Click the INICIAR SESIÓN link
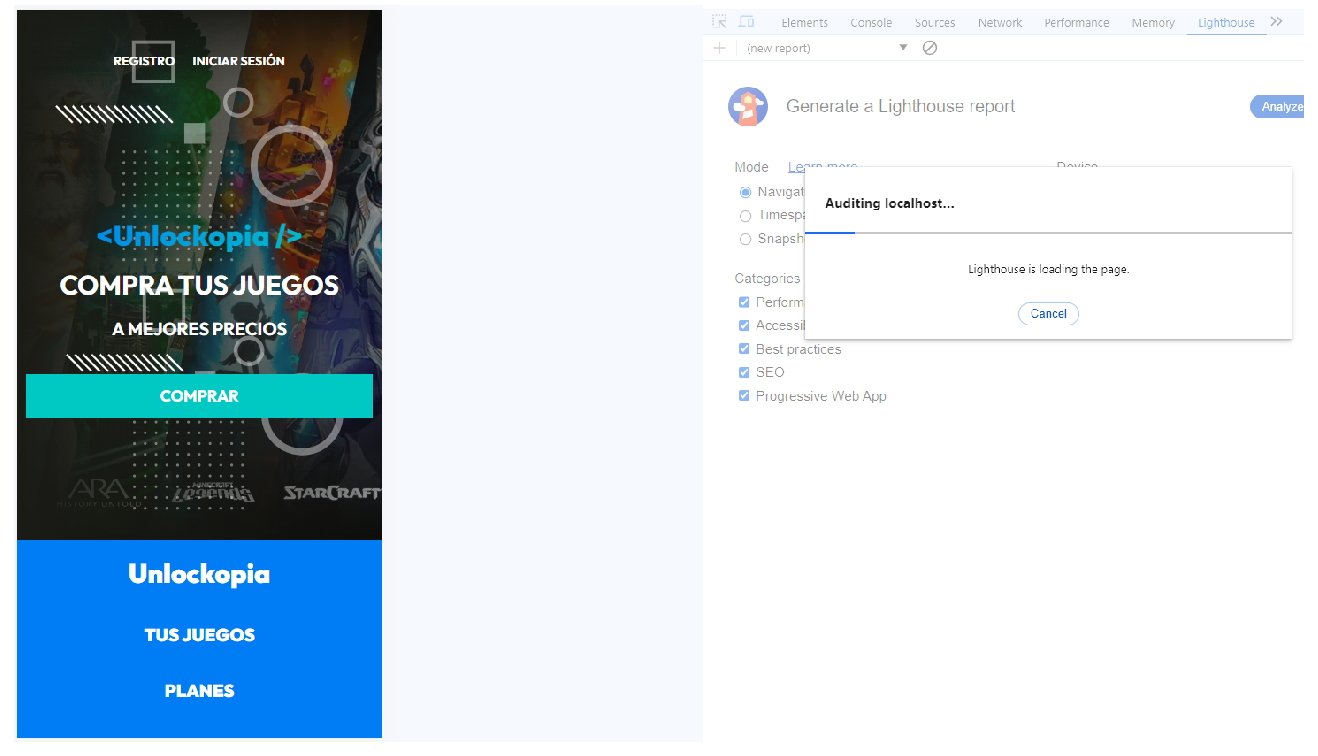 [238, 61]
